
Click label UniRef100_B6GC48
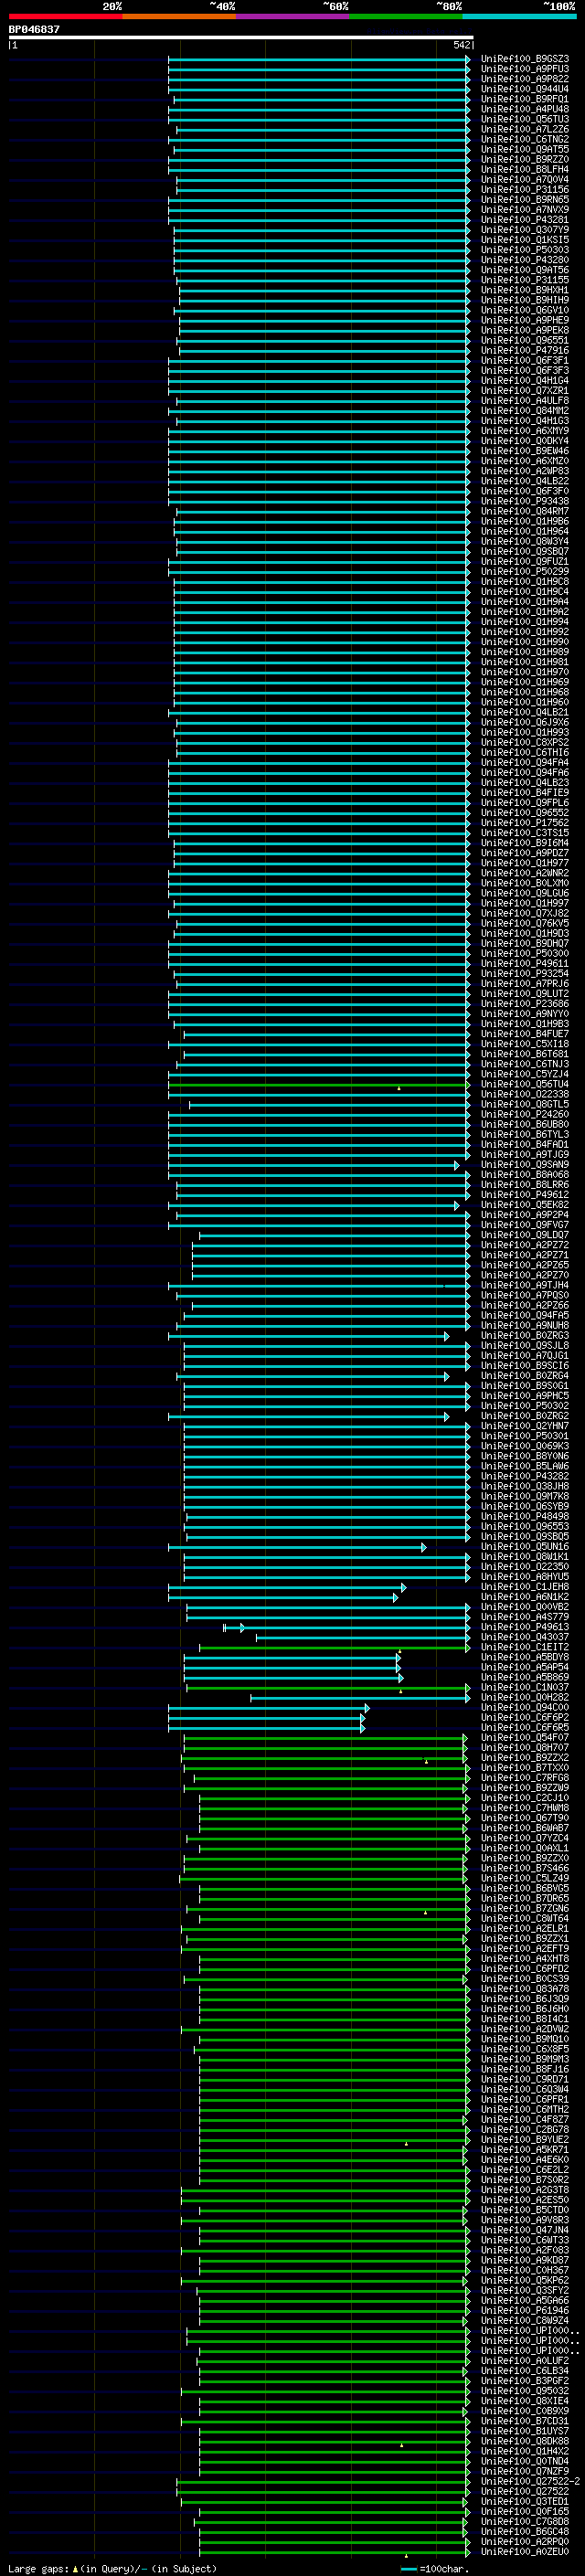click(525, 2531)
